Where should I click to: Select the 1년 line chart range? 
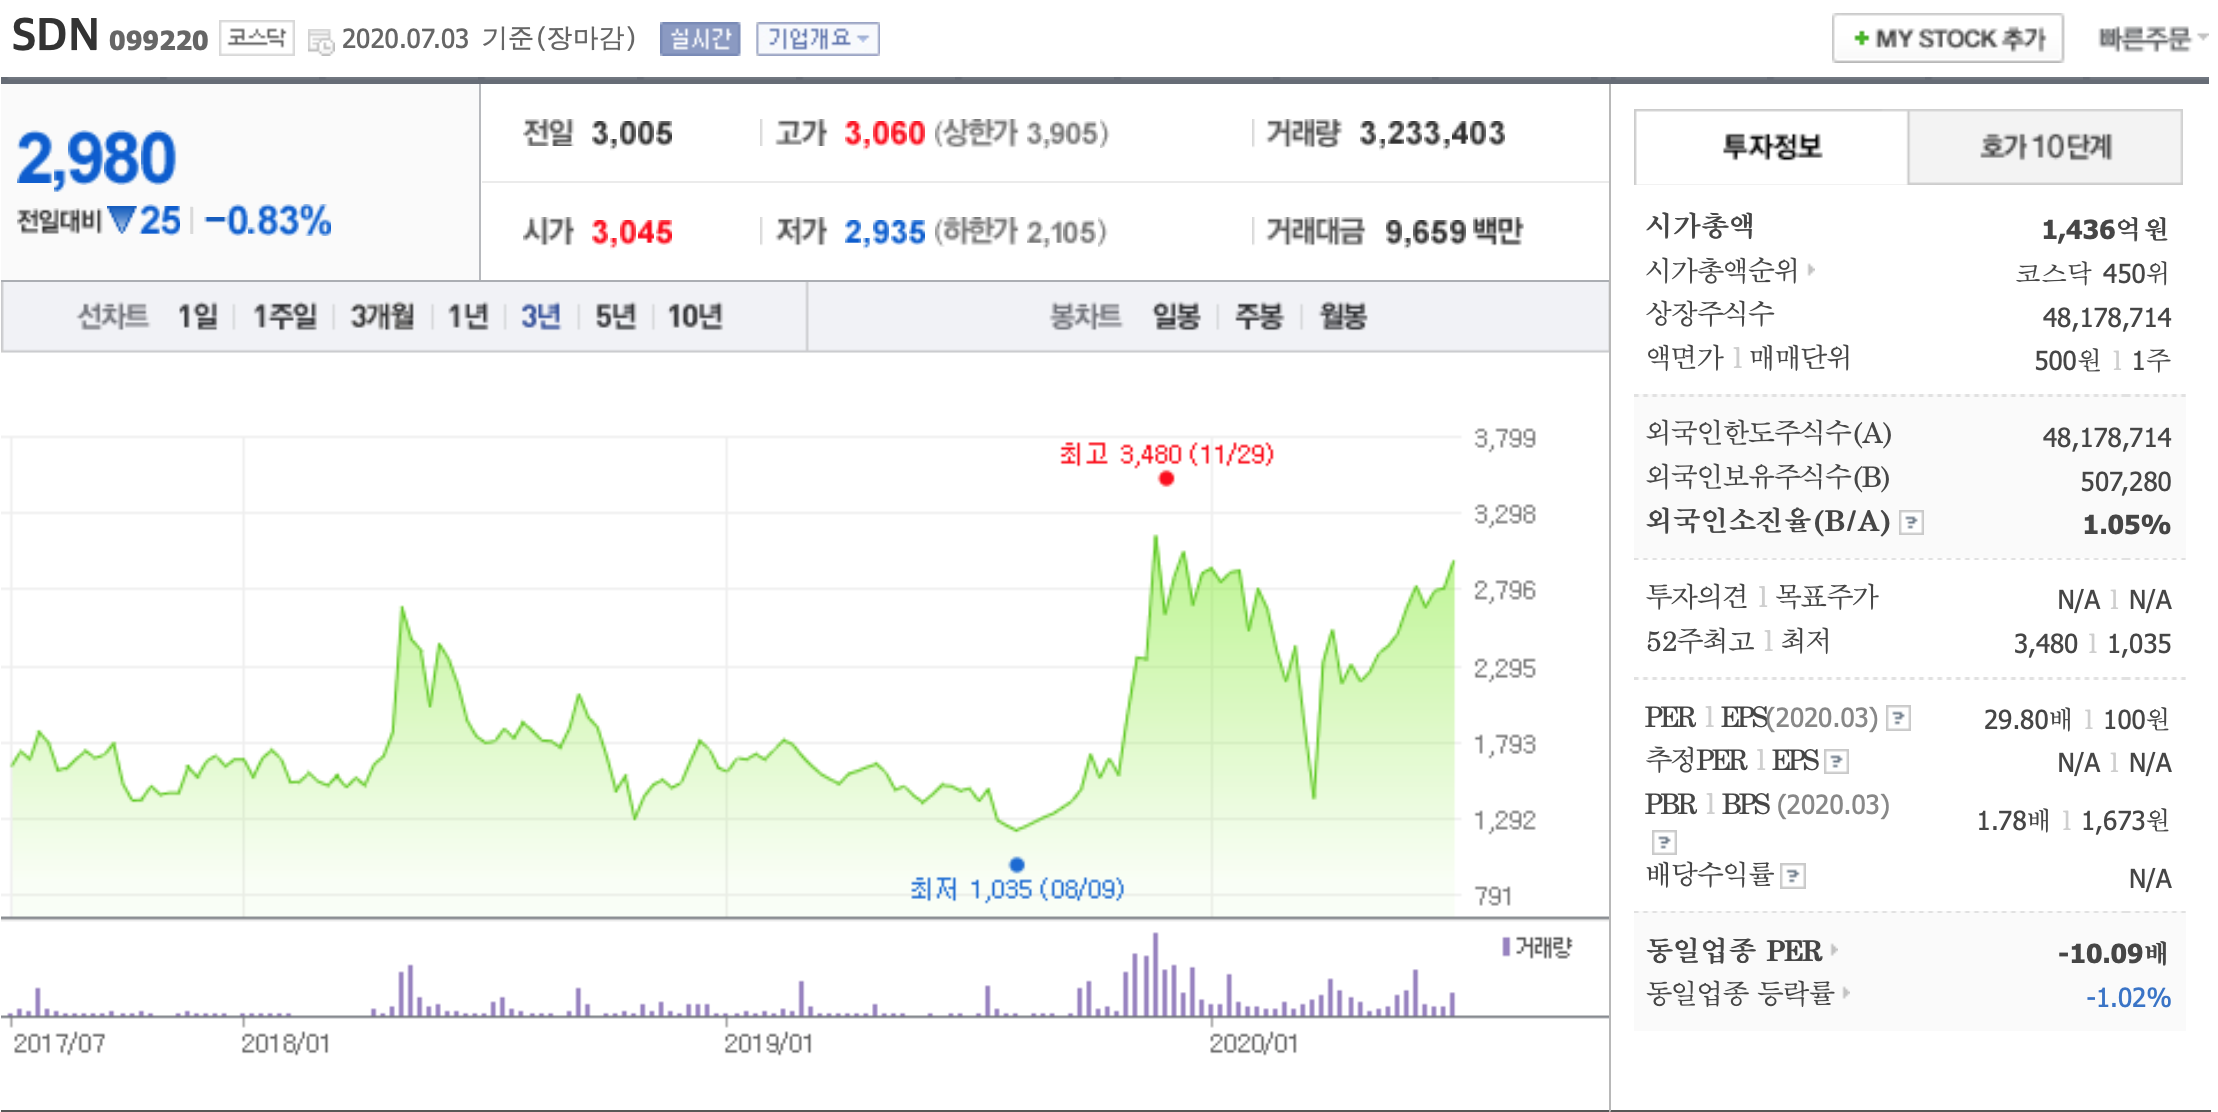(x=467, y=316)
